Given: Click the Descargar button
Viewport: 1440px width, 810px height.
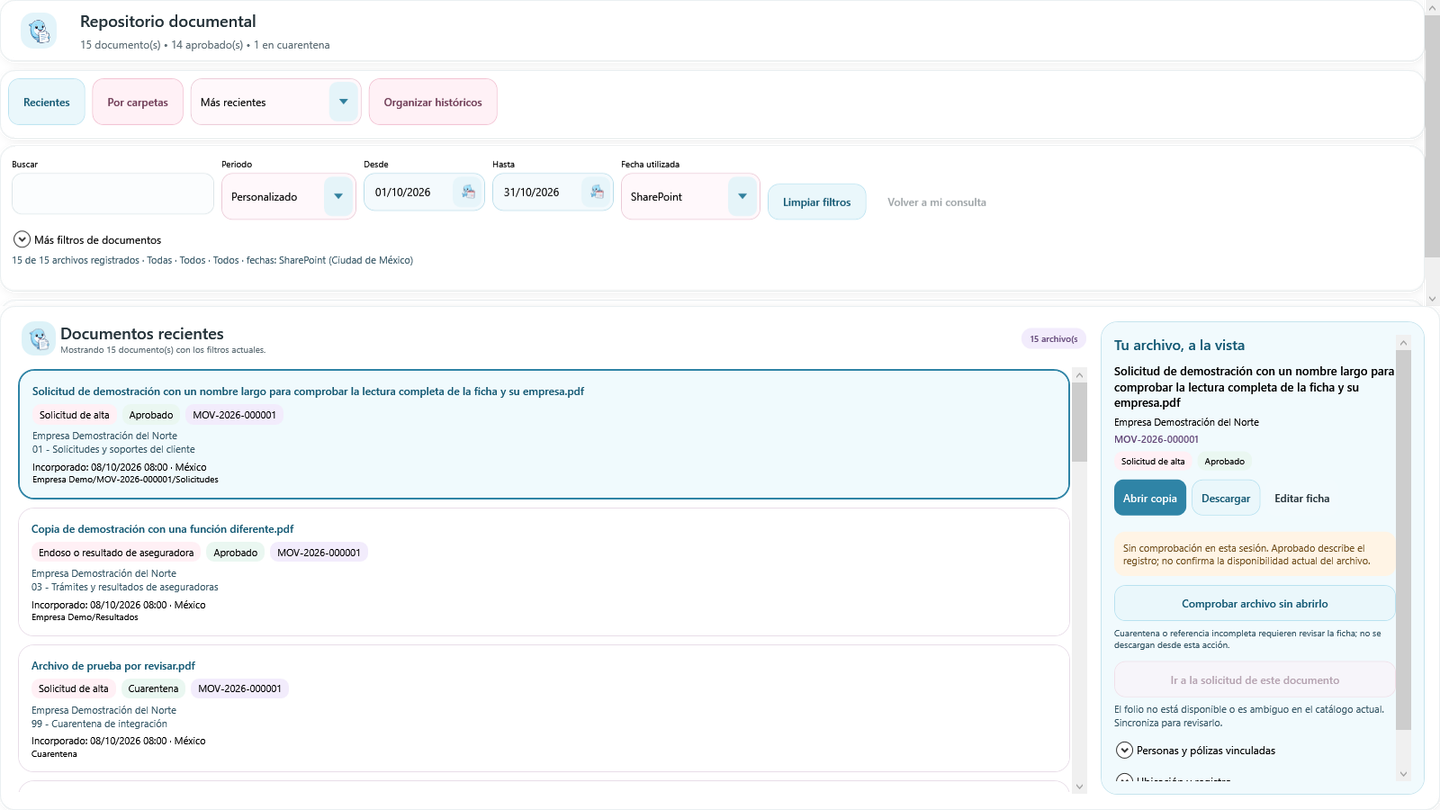Looking at the screenshot, I should (x=1226, y=498).
